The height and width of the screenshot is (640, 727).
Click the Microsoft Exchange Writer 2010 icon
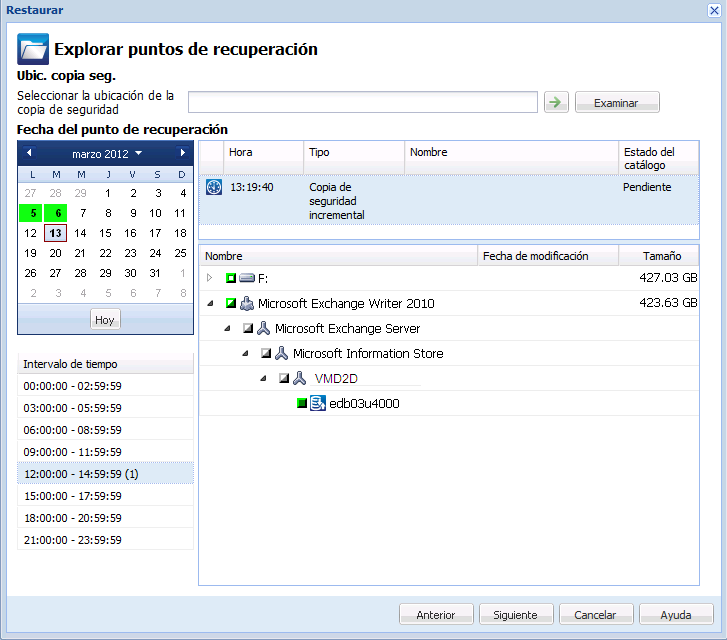246,303
